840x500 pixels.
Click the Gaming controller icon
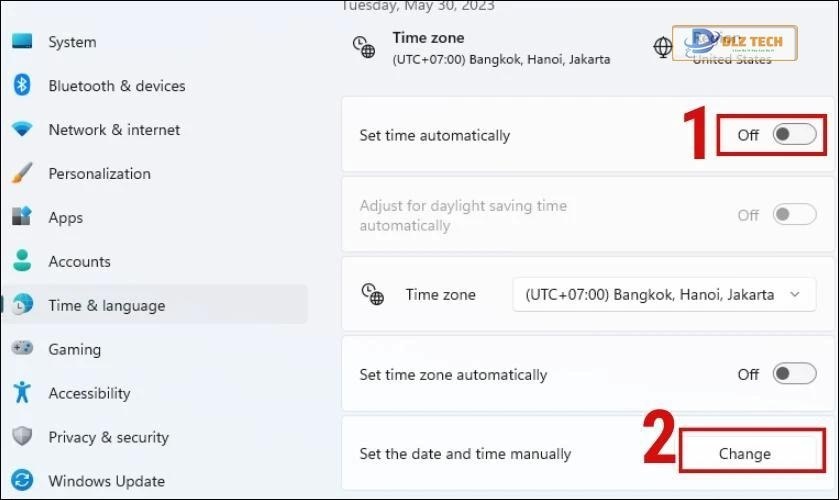(x=22, y=349)
